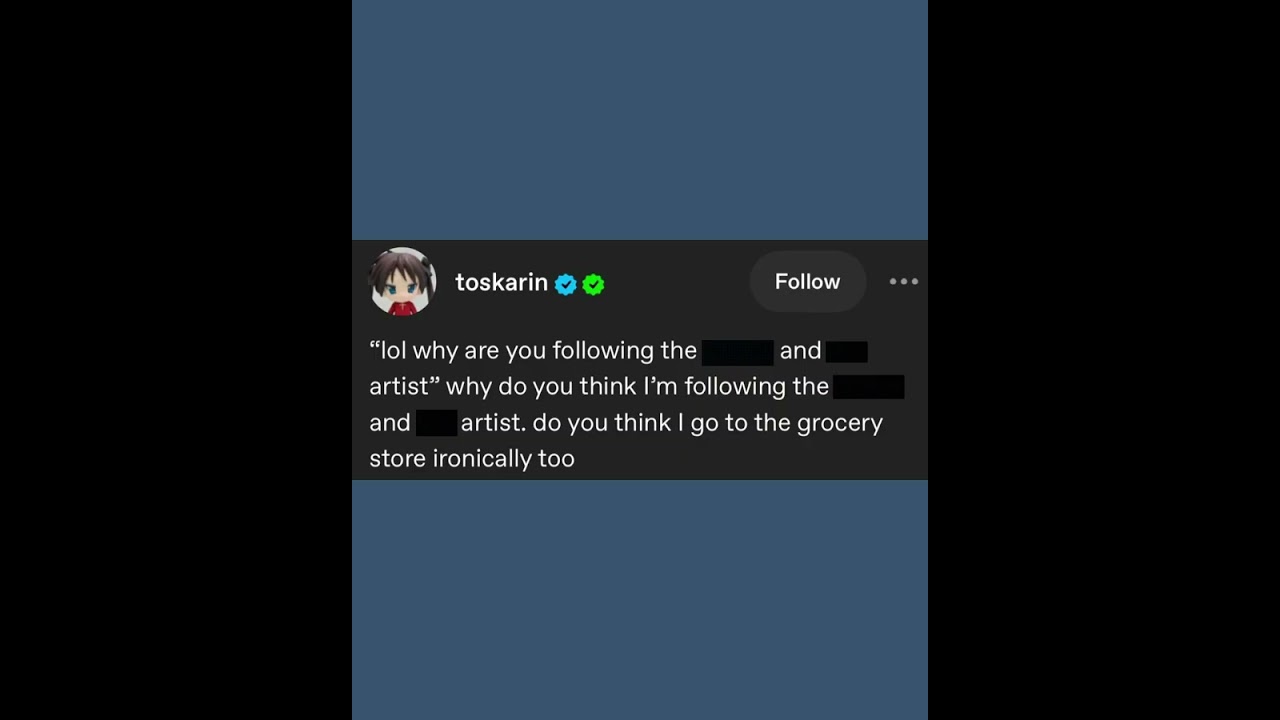Image resolution: width=1280 pixels, height=720 pixels.
Task: Click the censored block before "artist." on third line
Action: (436, 423)
